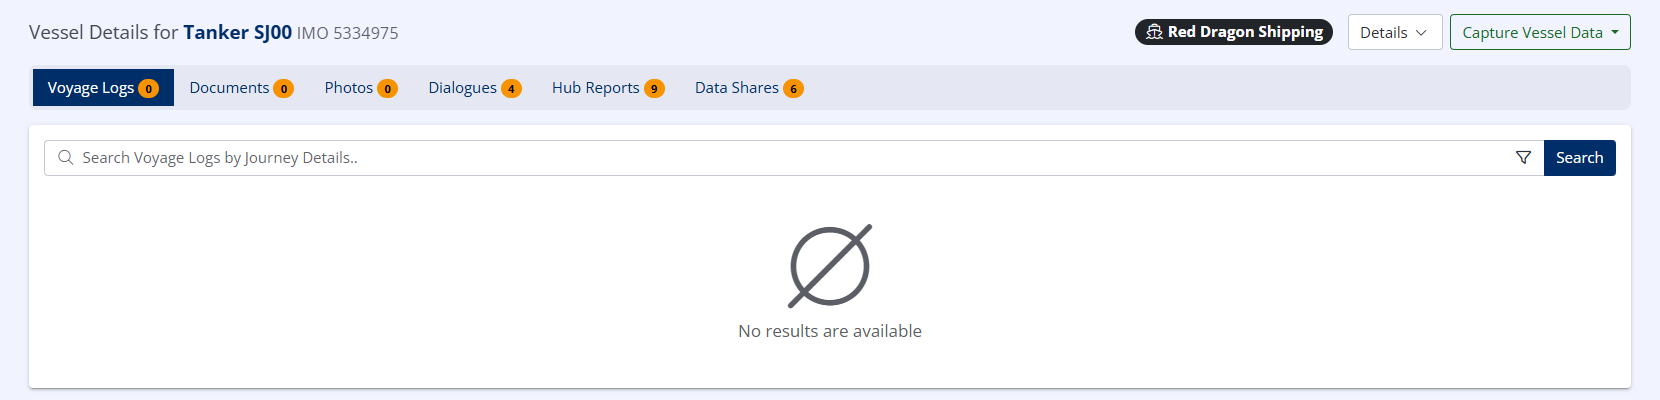The height and width of the screenshot is (400, 1660).
Task: Focus the Search Voyage Logs input field
Action: point(780,158)
